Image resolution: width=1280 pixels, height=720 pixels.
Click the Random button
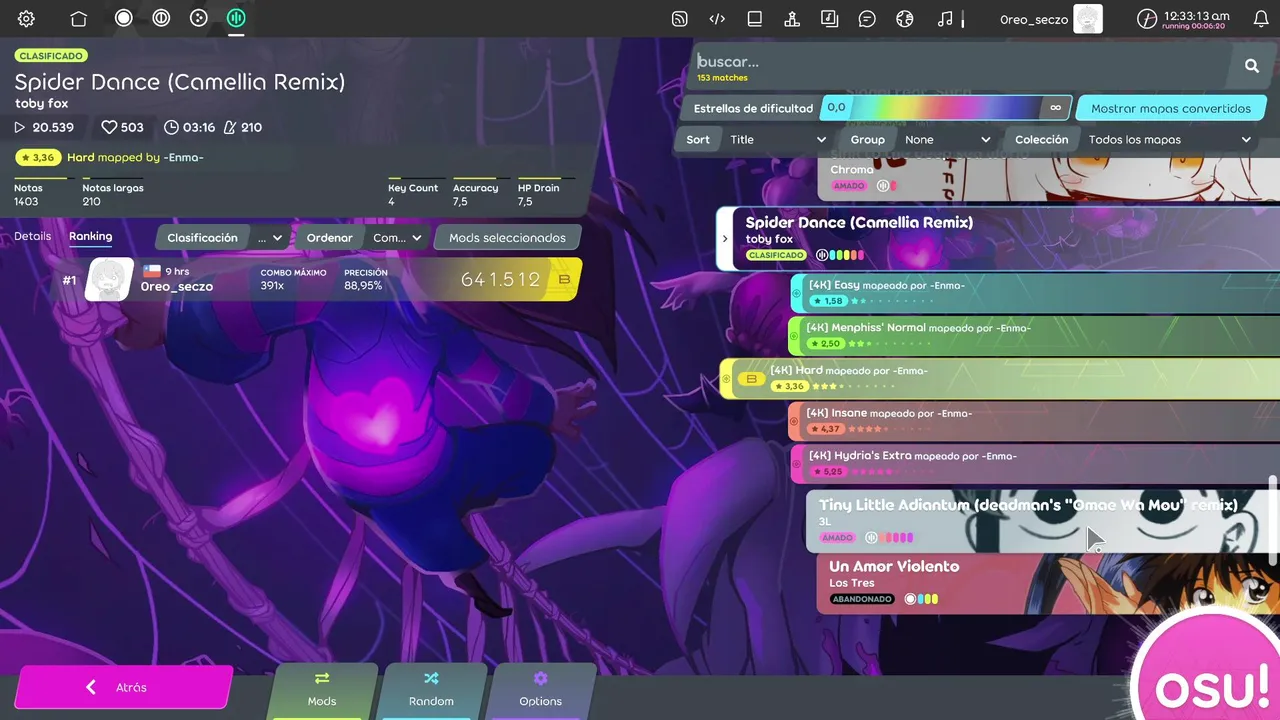431,690
